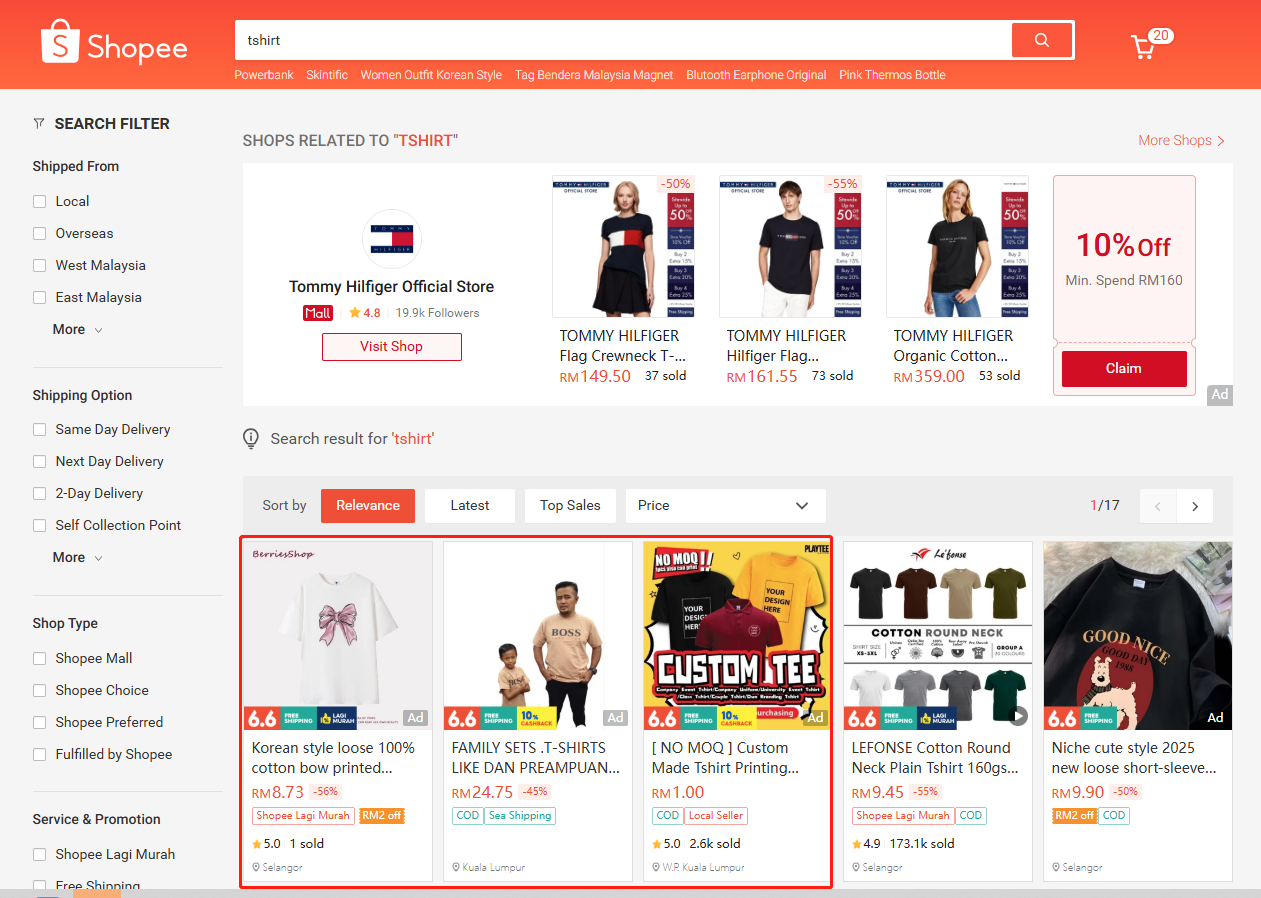Click the red Mall badge
Screen dimensions: 1261x898
click(317, 313)
